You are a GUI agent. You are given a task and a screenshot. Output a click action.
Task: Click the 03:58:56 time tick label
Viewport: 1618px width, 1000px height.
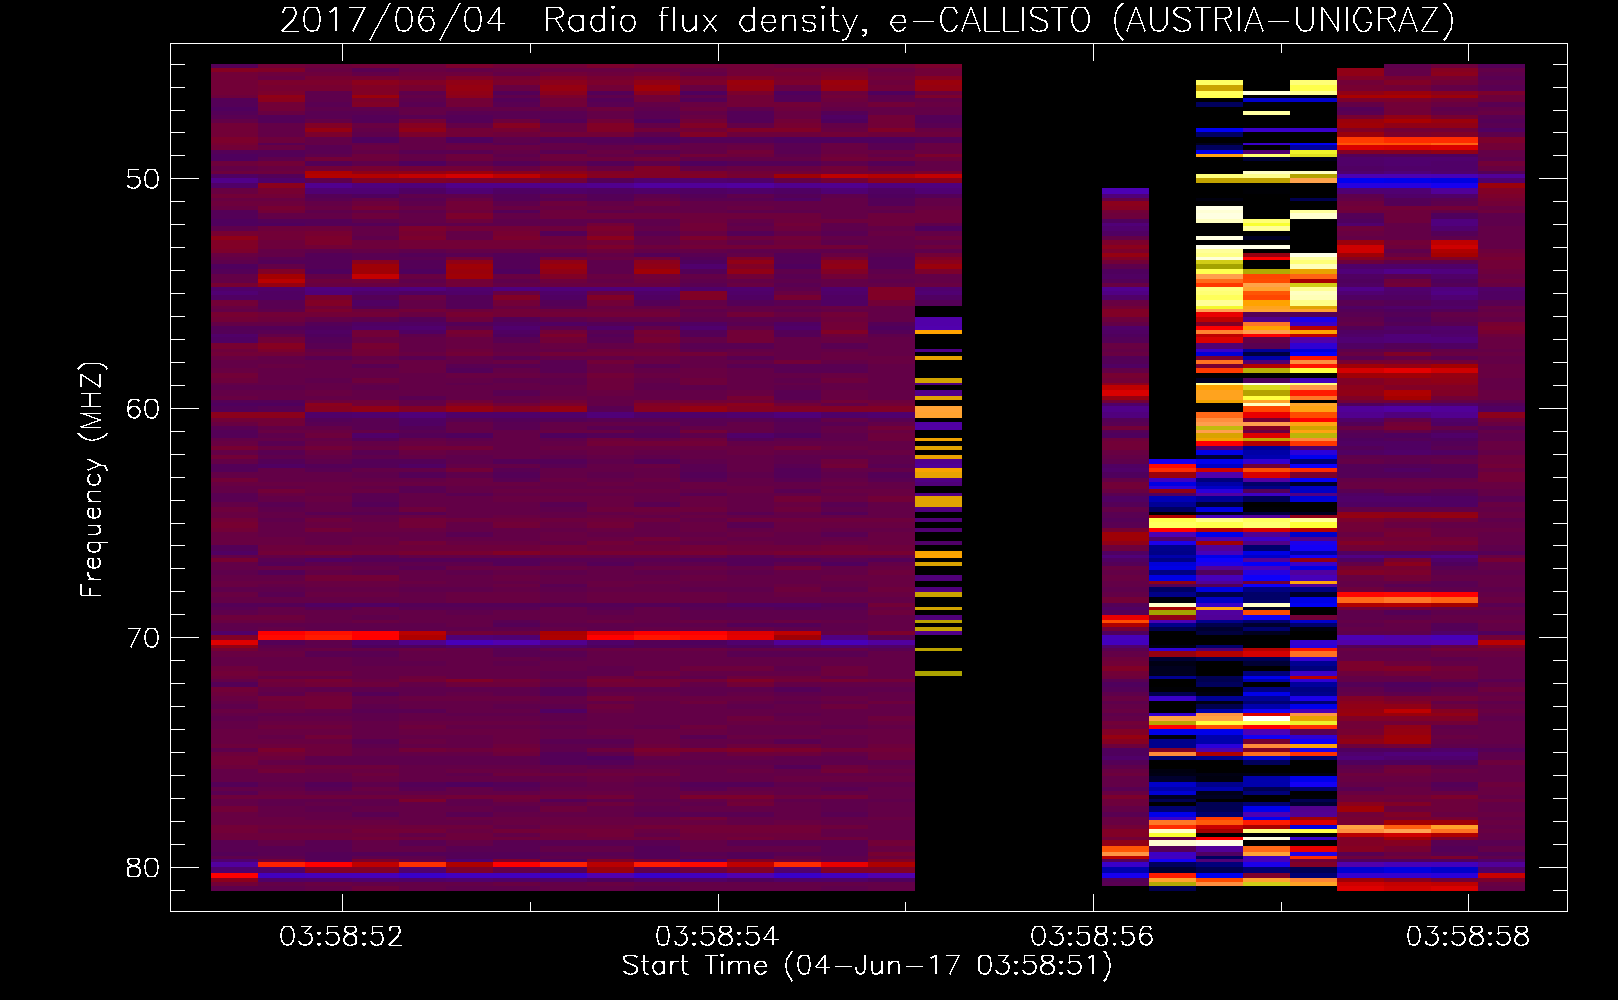(1092, 937)
